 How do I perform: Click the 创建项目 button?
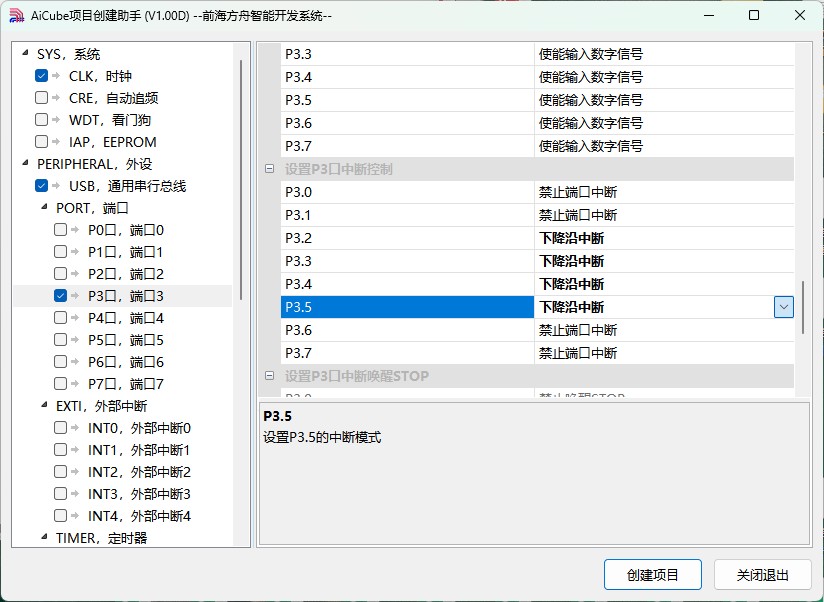[x=653, y=575]
